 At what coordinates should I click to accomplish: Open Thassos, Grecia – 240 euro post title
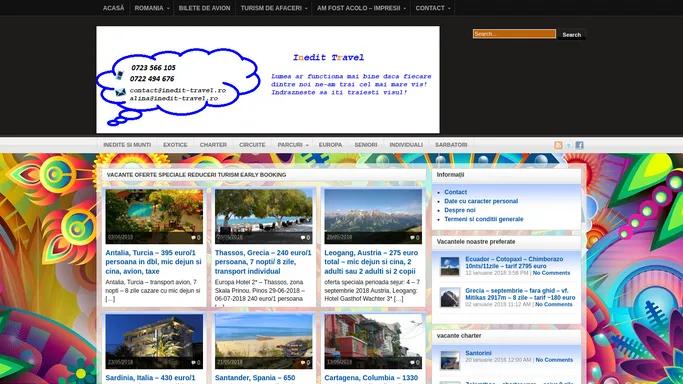pos(263,262)
